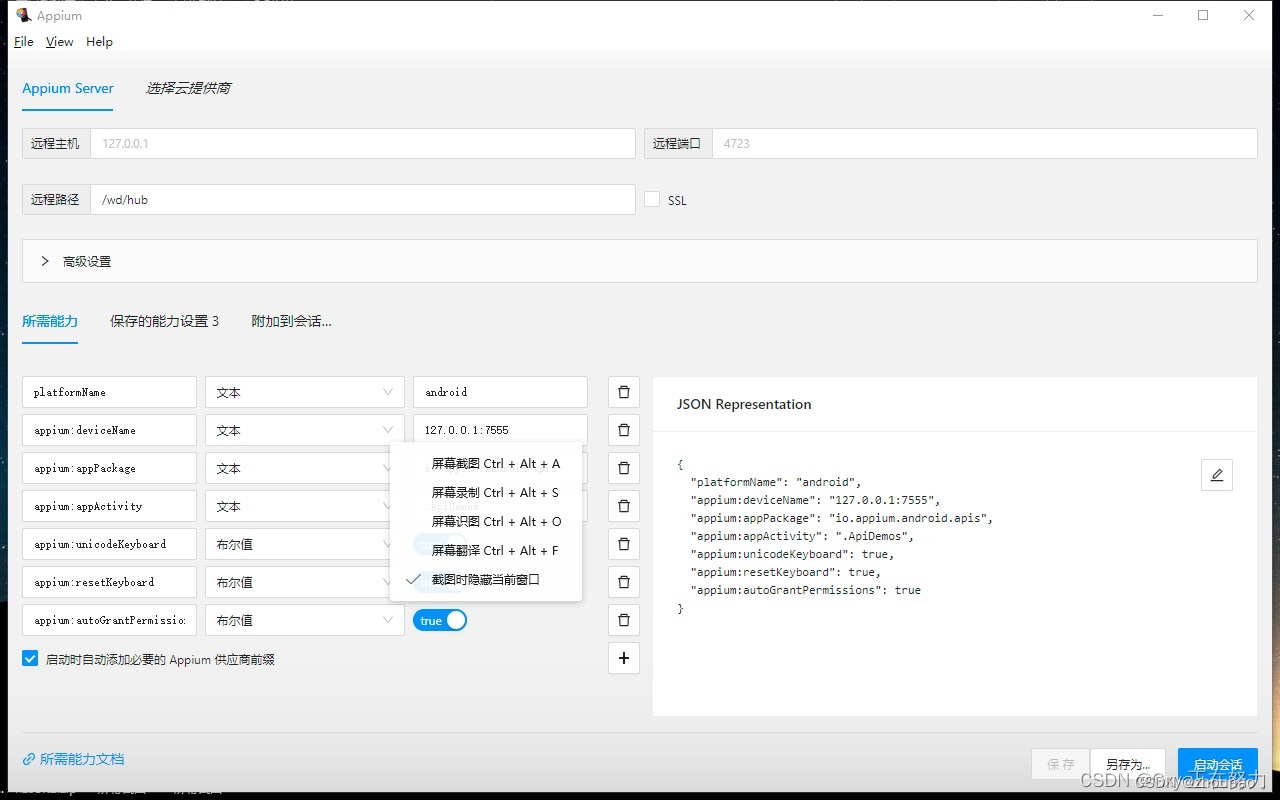The height and width of the screenshot is (800, 1280).
Task: Click the 保存 save button
Action: pyautogui.click(x=1061, y=764)
